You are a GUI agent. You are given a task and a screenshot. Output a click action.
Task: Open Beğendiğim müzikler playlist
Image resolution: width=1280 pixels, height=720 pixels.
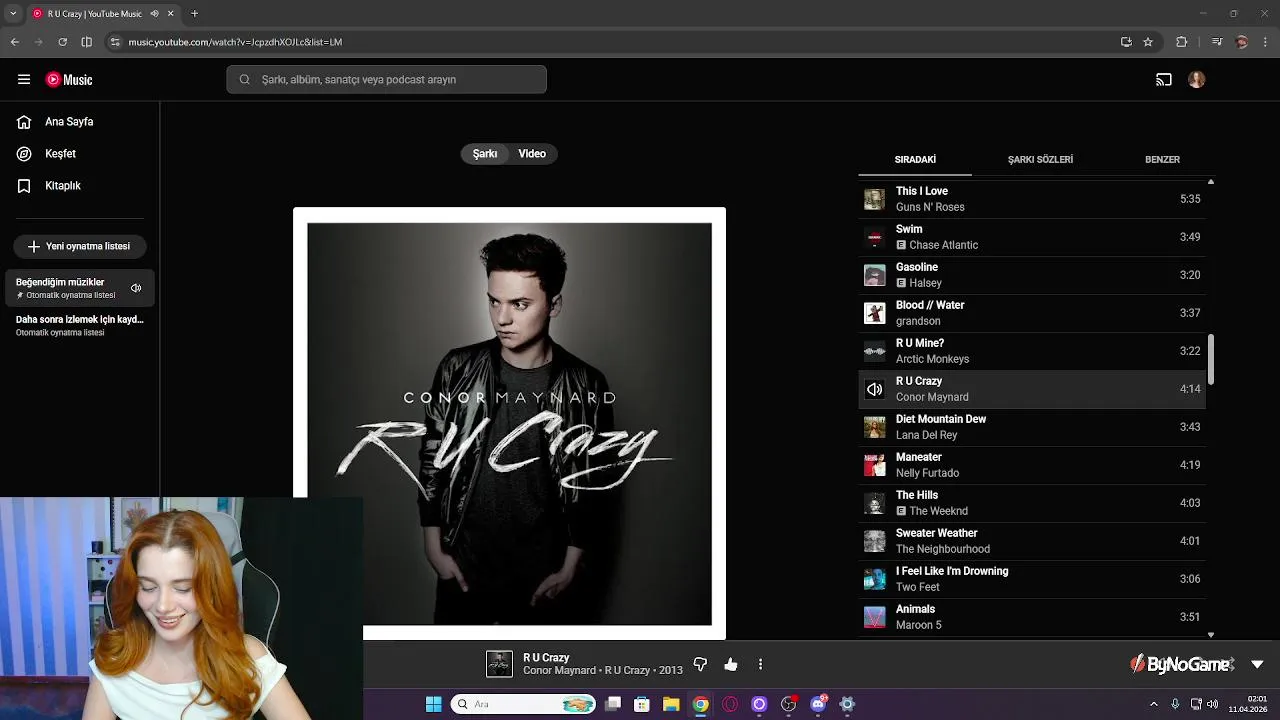80,288
